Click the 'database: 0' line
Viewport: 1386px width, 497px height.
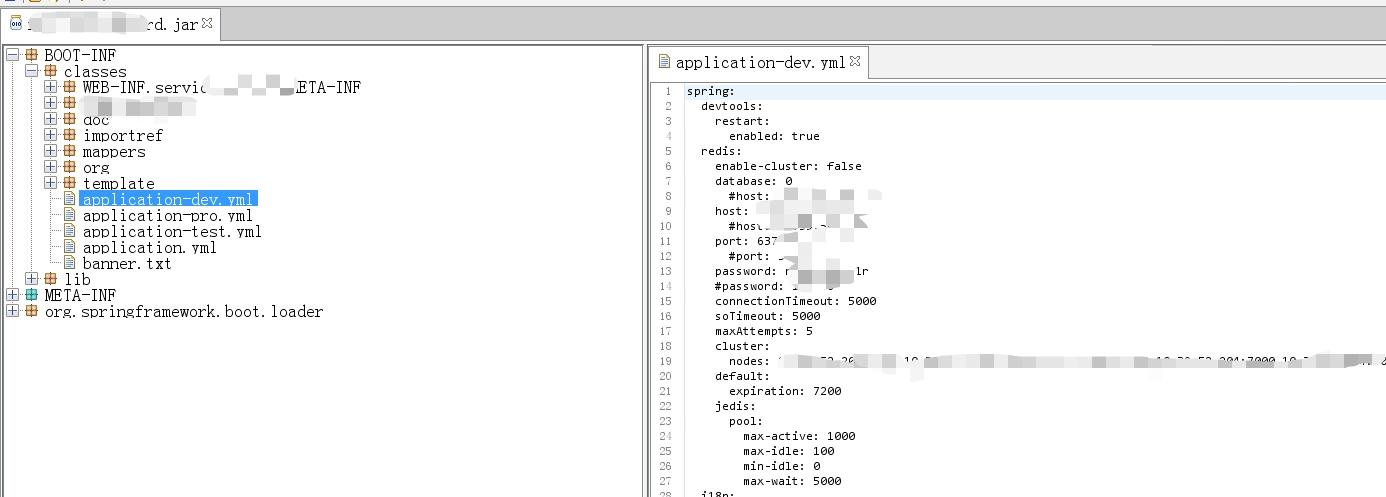(x=753, y=181)
